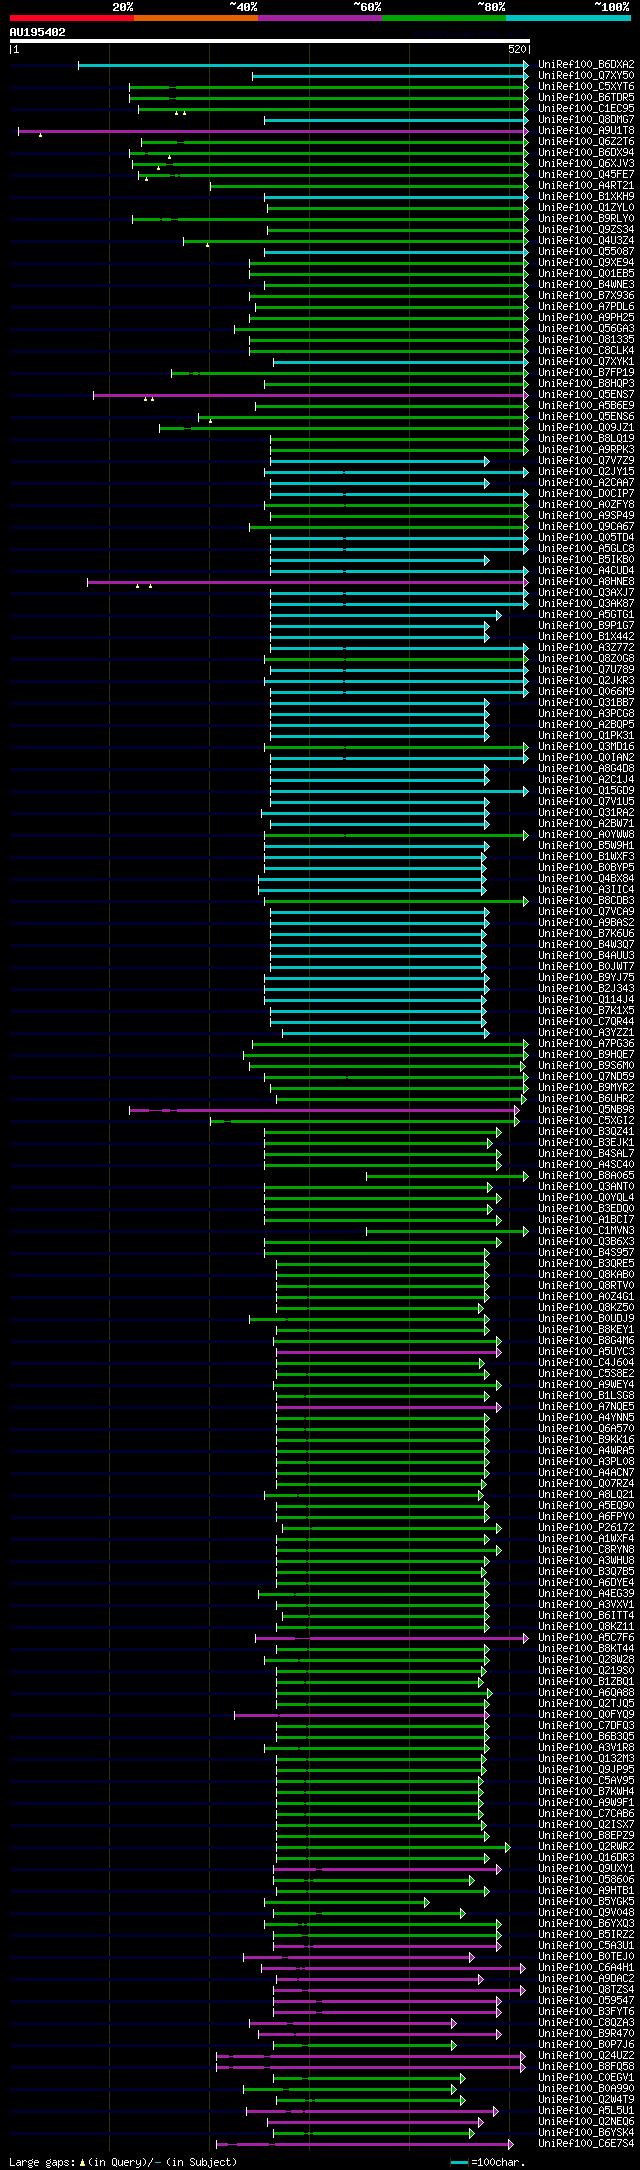This screenshot has height=2170, width=640.
Task: Select the UniRef100_A5GTG1 label
Action: click(586, 615)
